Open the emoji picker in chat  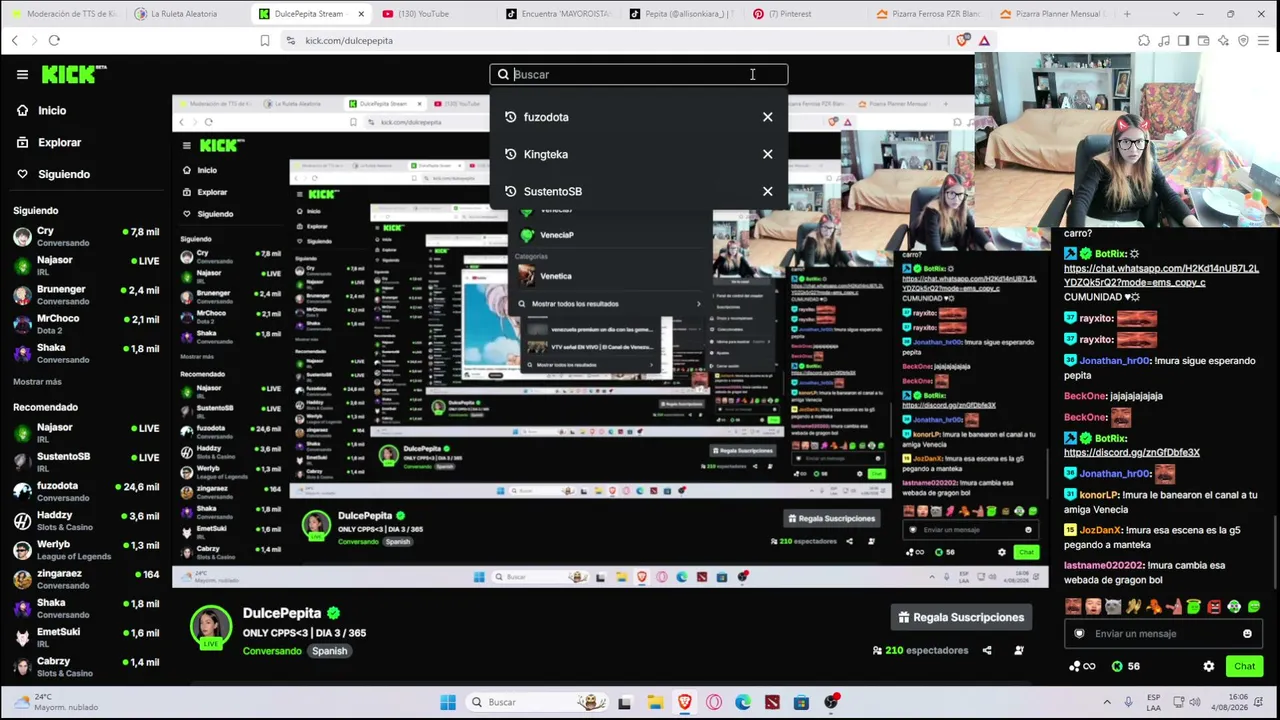pyautogui.click(x=1247, y=633)
